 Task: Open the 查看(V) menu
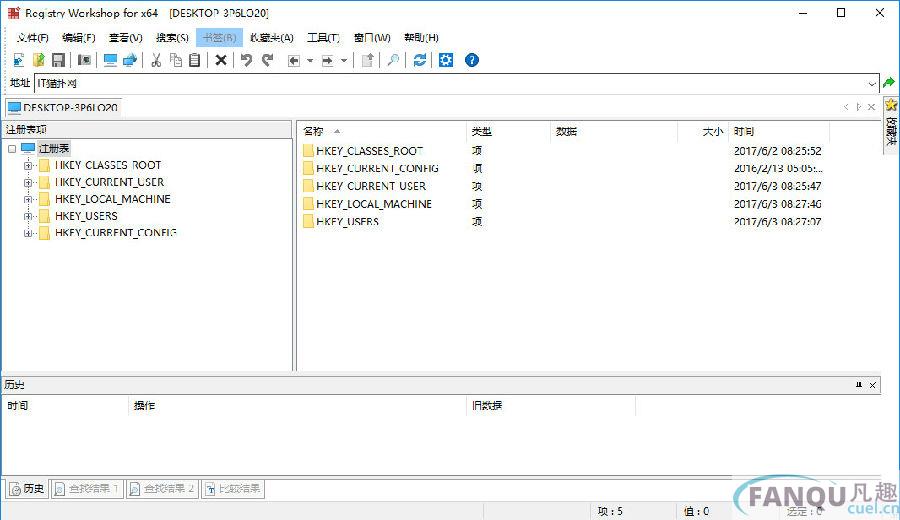point(126,38)
